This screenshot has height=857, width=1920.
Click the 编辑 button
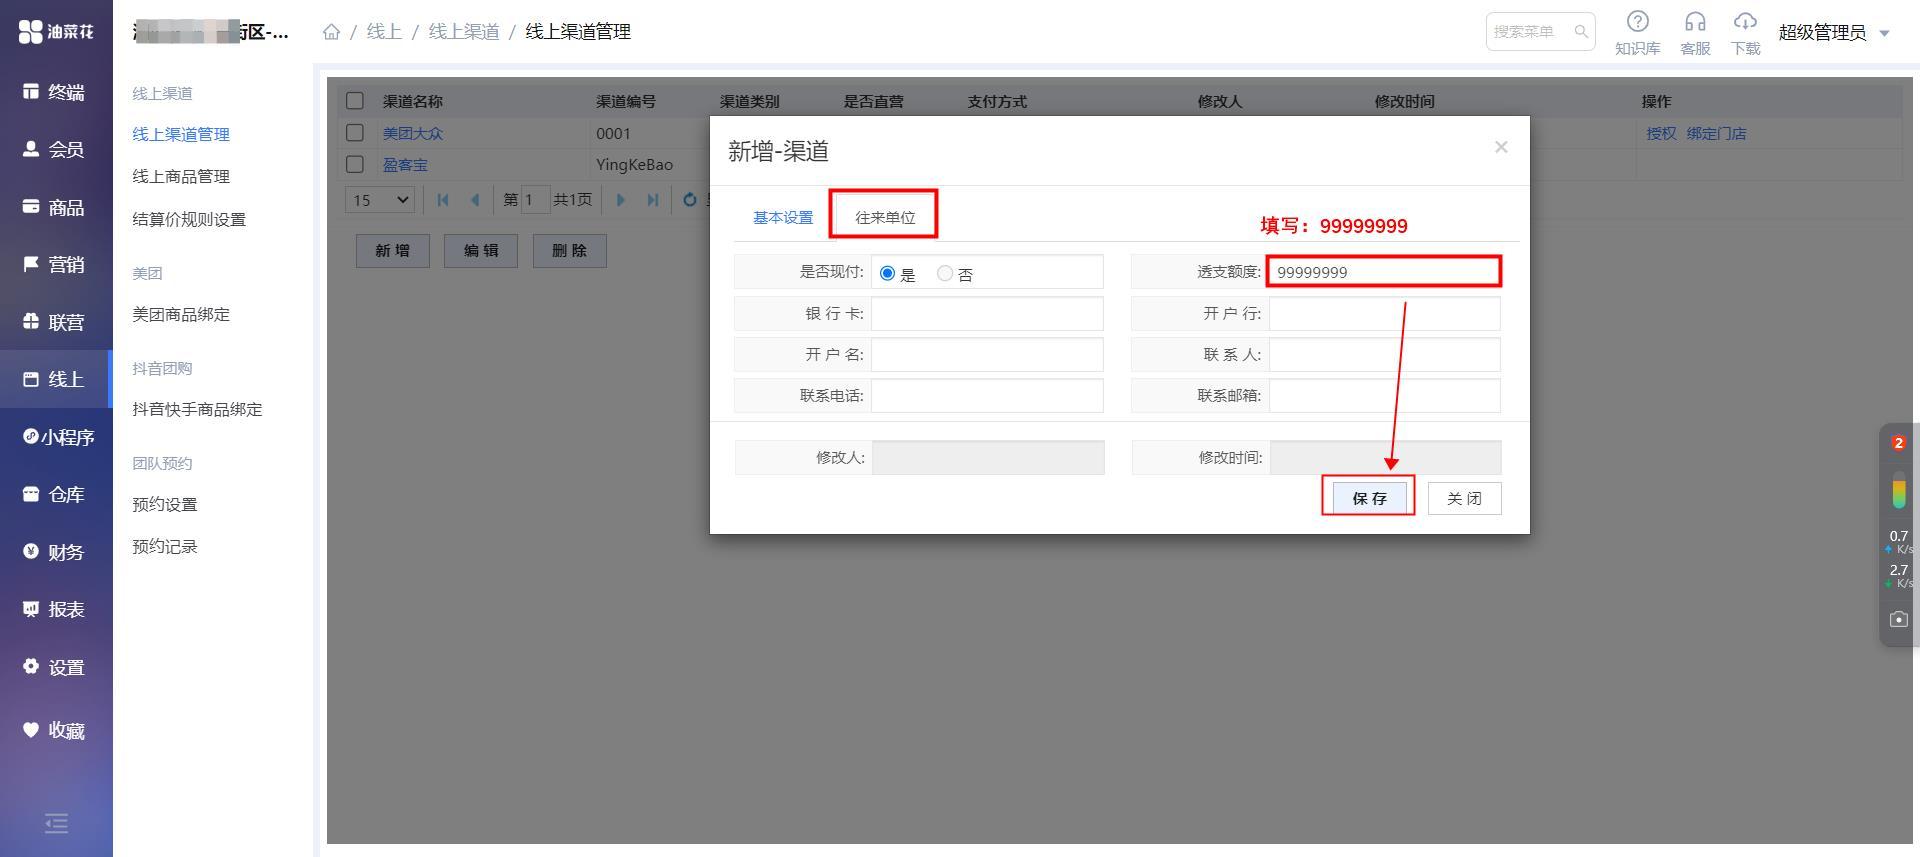point(481,251)
